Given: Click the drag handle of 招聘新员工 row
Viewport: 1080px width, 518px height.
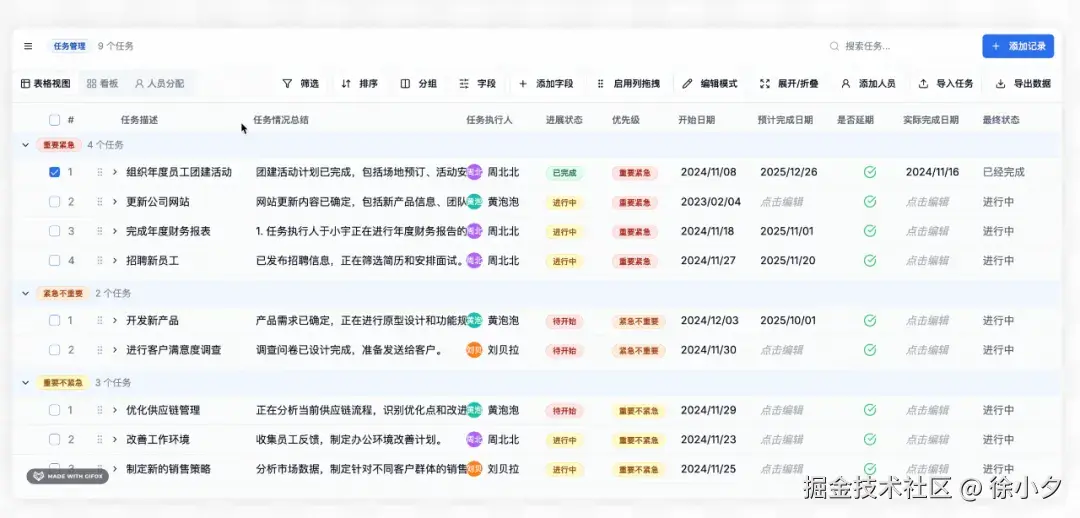Looking at the screenshot, I should (x=100, y=260).
